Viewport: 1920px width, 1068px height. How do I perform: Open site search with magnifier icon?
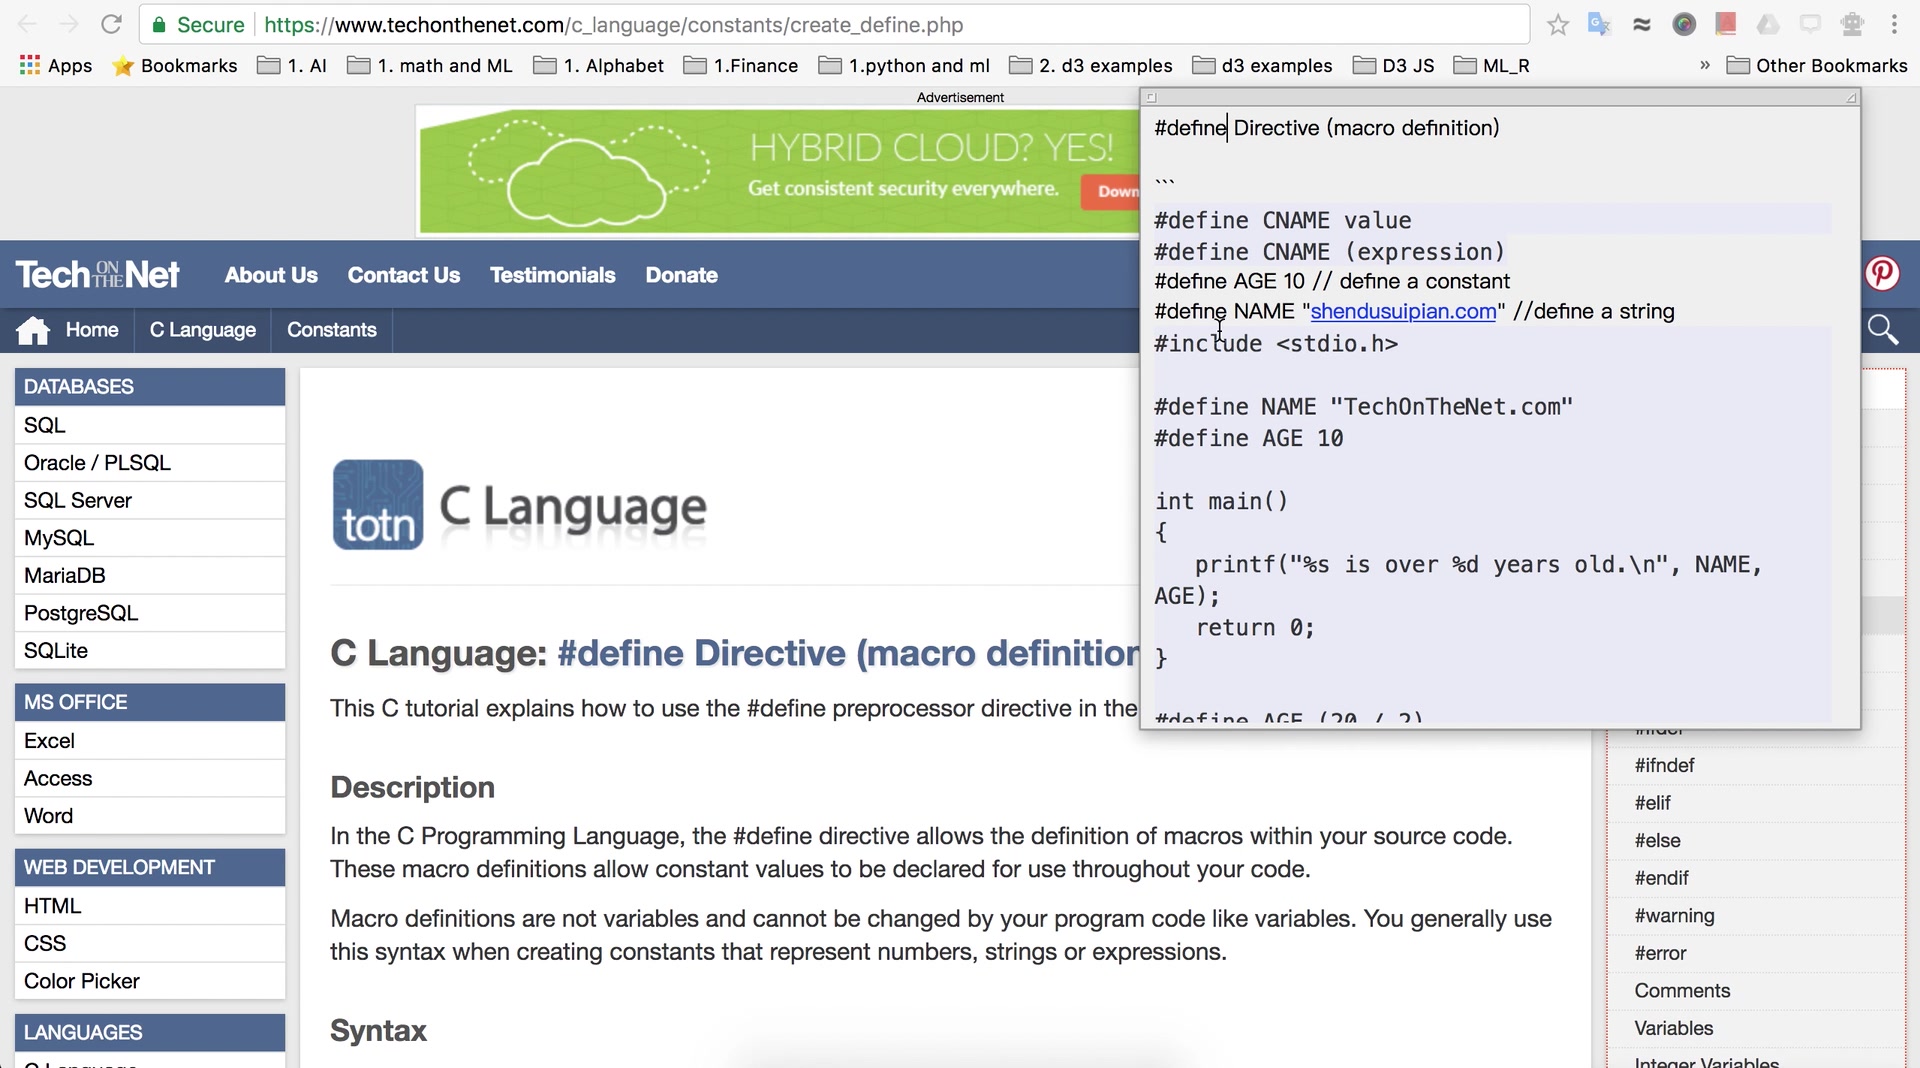click(x=1882, y=330)
